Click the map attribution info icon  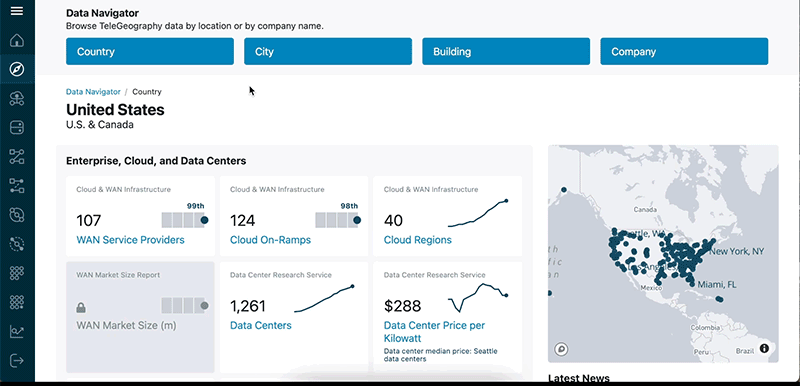764,348
